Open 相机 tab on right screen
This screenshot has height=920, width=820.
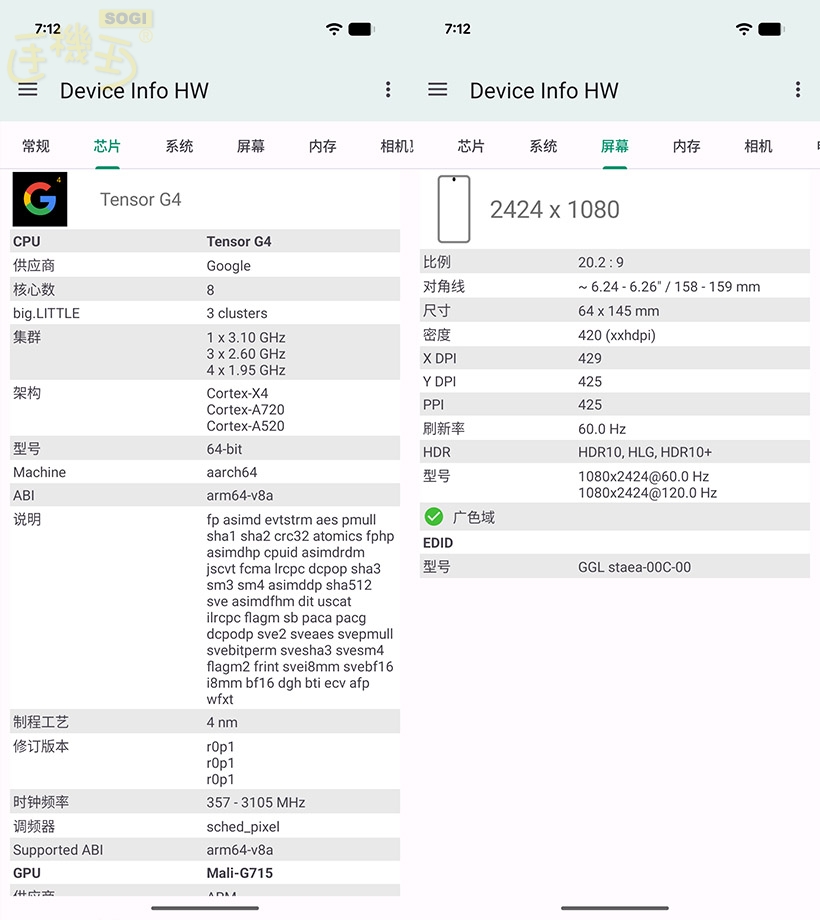(x=758, y=146)
